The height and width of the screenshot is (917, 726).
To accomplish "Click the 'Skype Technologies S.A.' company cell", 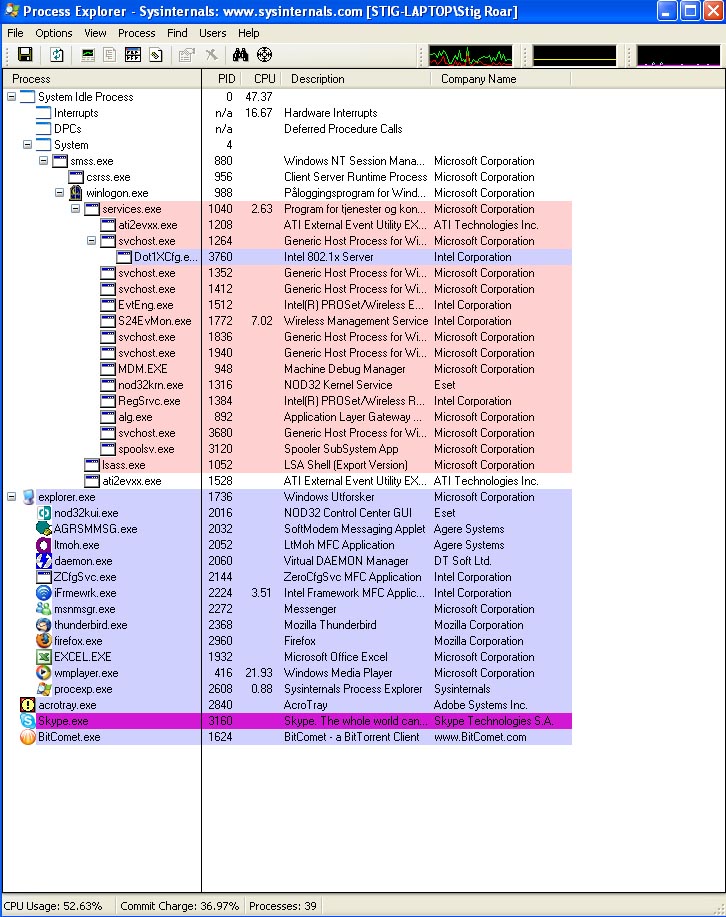I will point(494,721).
